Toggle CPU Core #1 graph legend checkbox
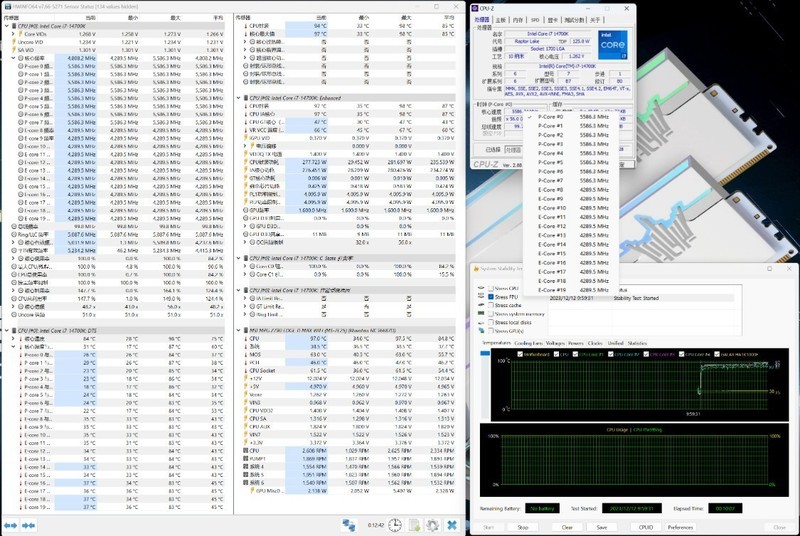This screenshot has height=536, width=800. click(x=575, y=354)
